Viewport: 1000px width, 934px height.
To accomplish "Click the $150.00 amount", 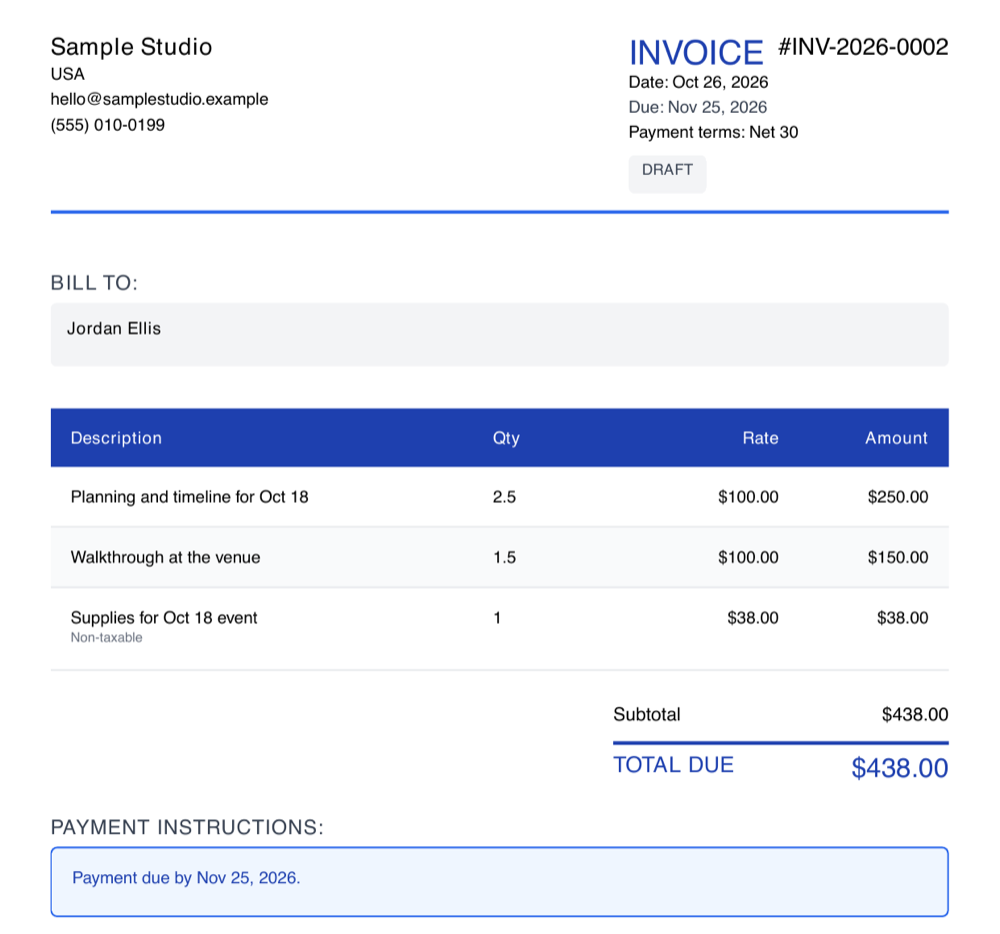I will point(897,557).
